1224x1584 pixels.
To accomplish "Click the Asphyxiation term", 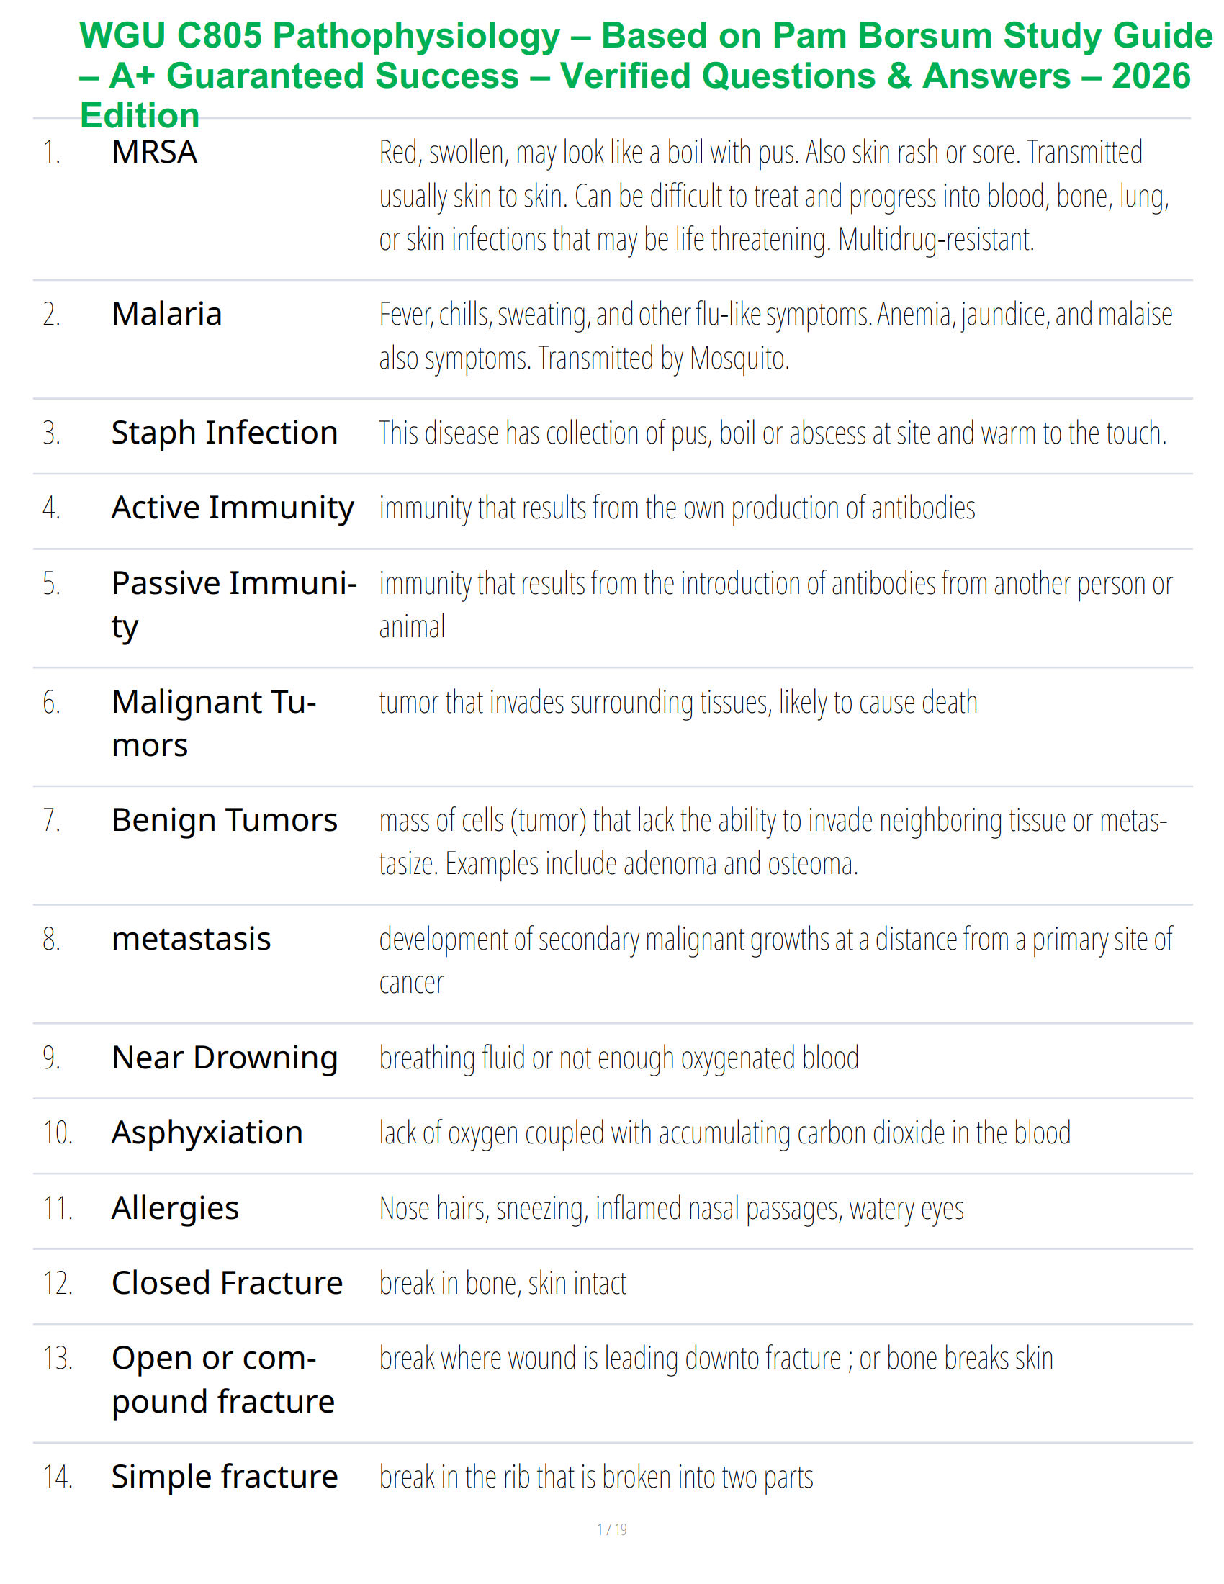I will tap(207, 1133).
